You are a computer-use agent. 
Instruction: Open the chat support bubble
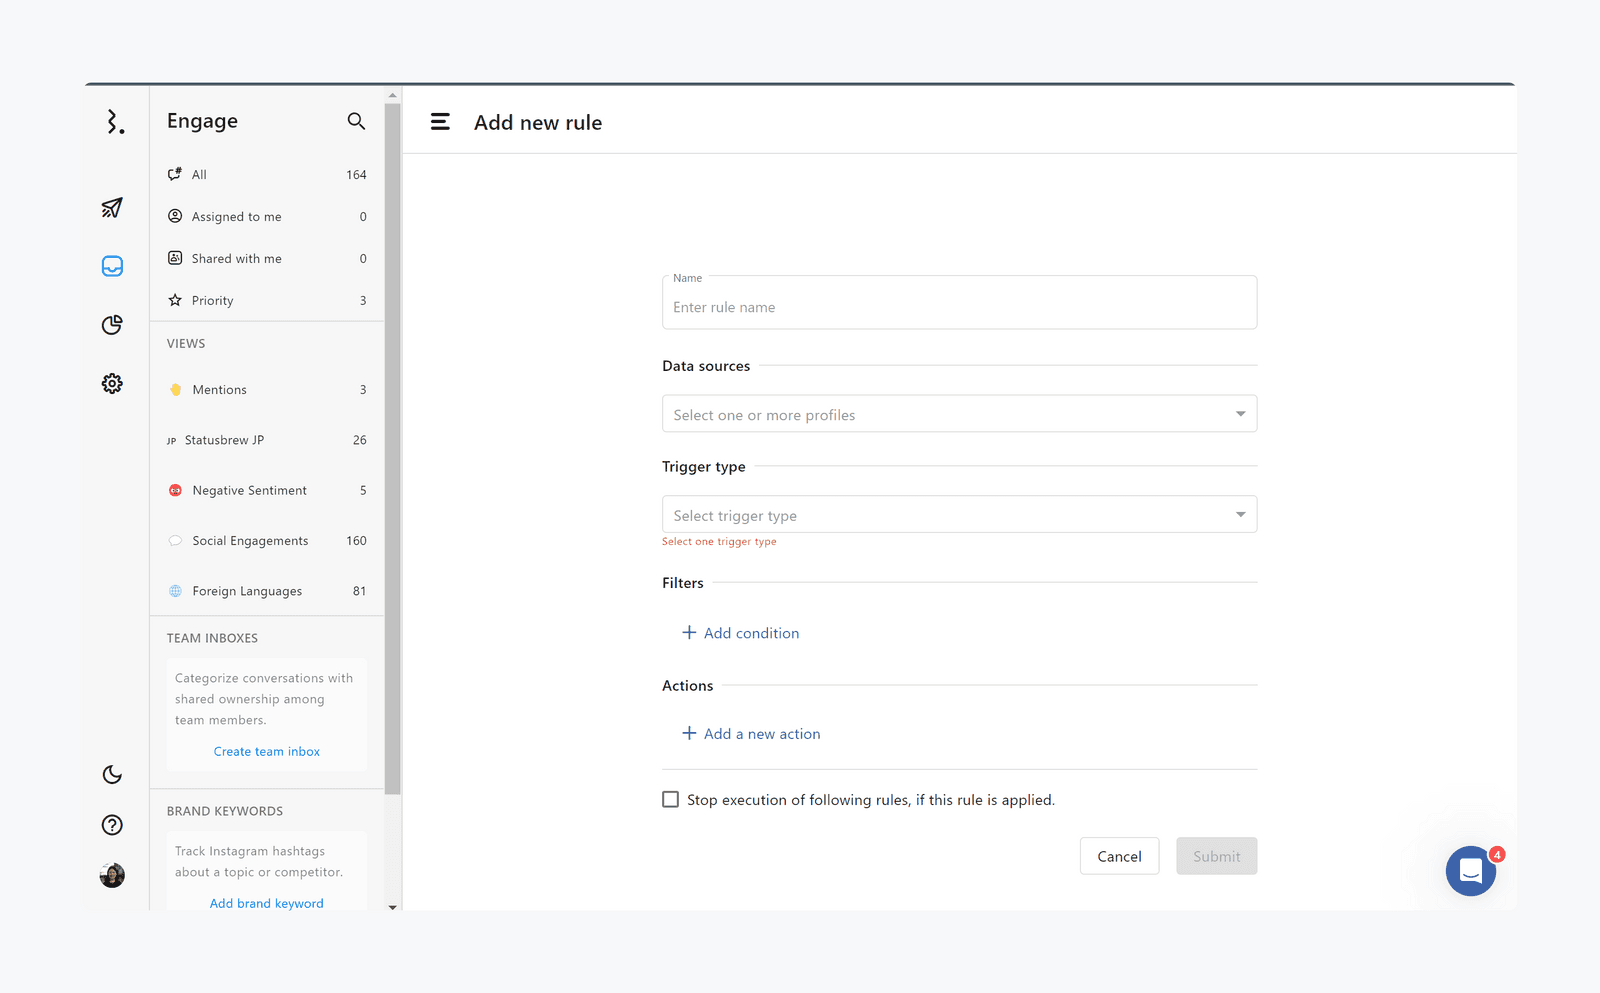[x=1470, y=871]
